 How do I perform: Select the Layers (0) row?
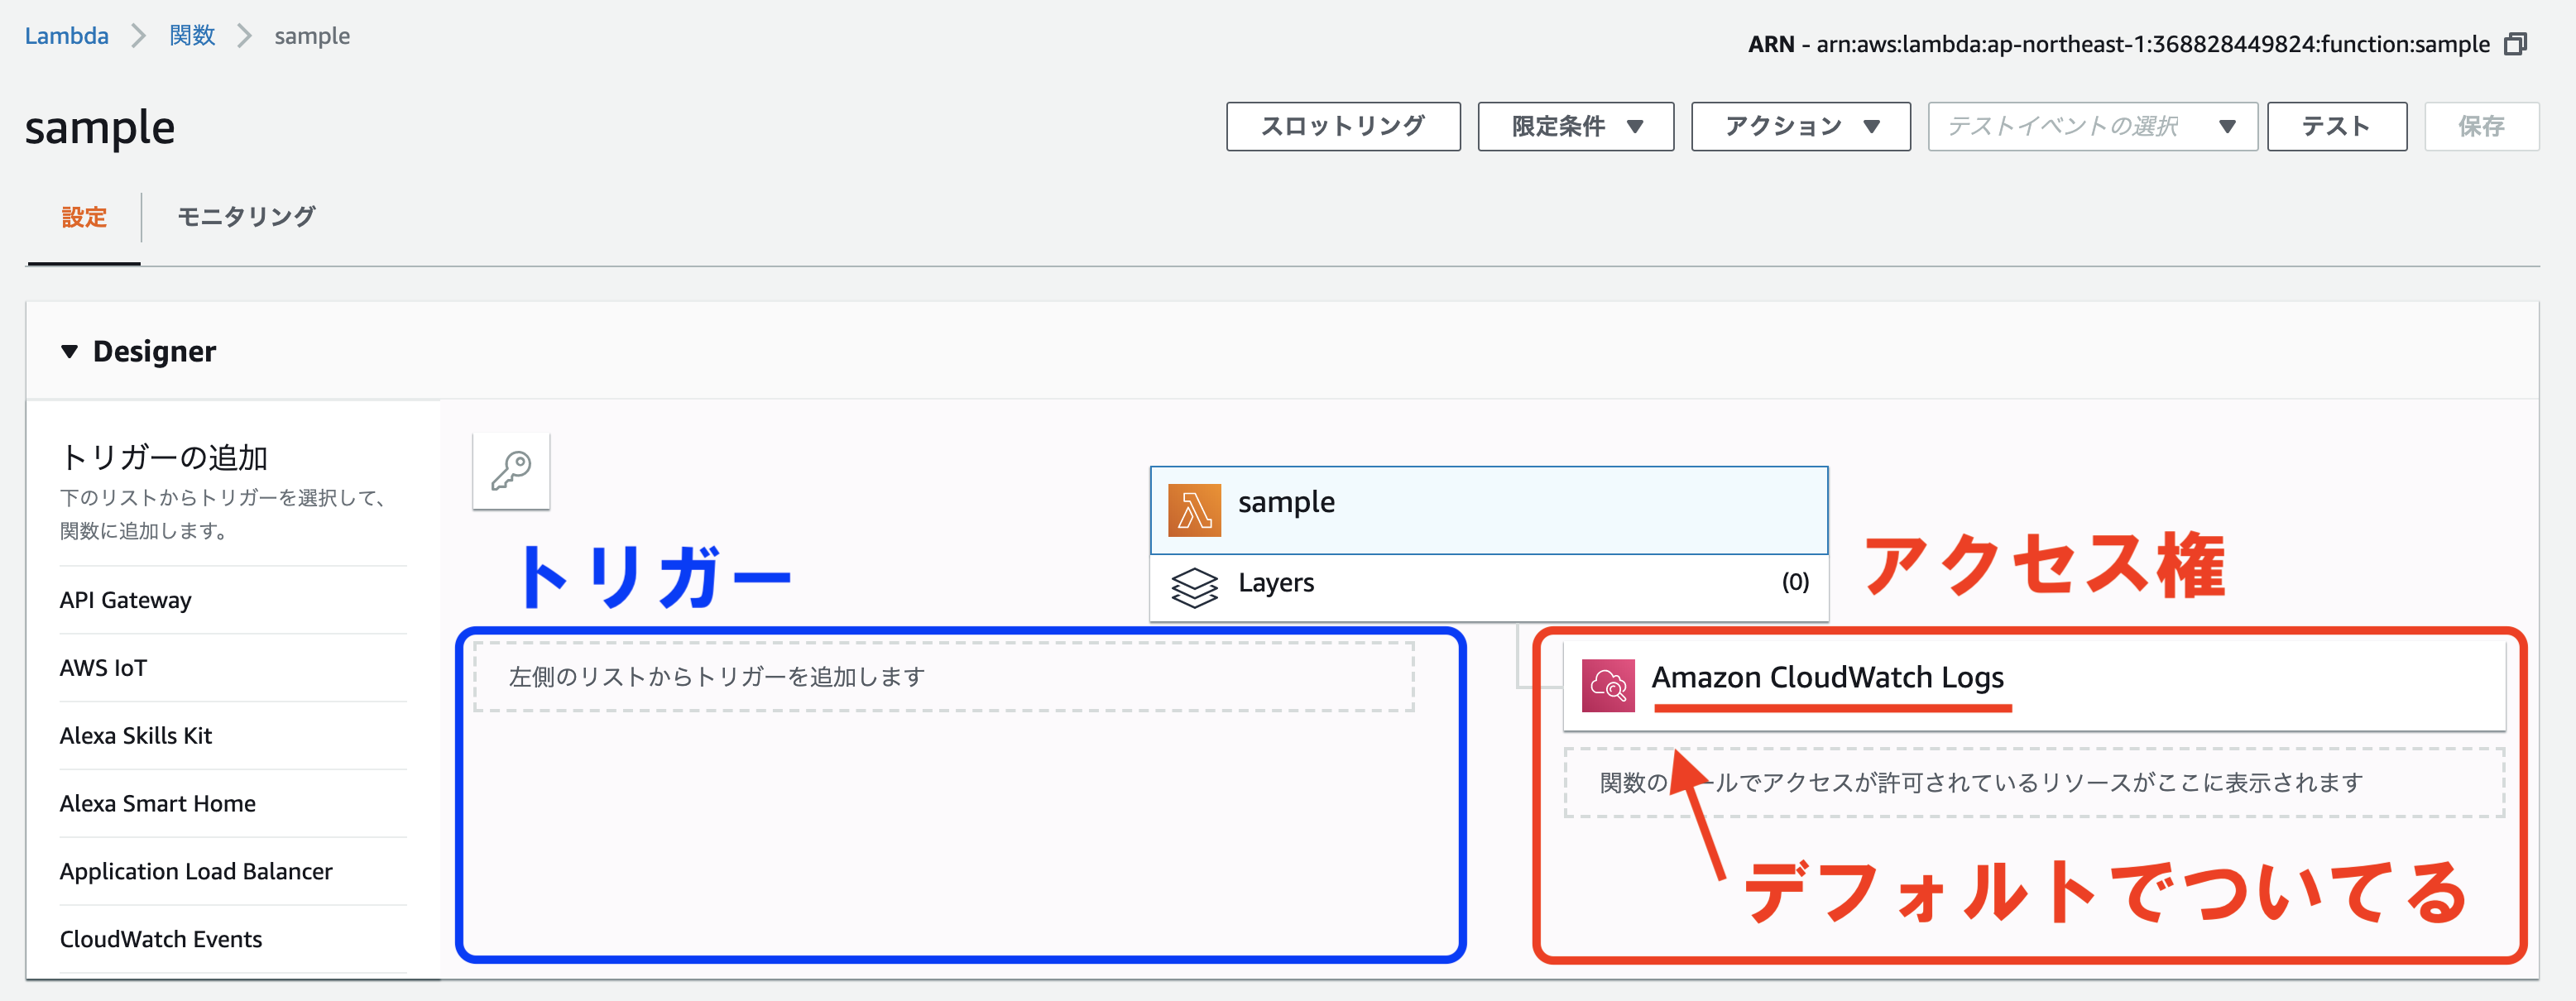(x=1489, y=588)
